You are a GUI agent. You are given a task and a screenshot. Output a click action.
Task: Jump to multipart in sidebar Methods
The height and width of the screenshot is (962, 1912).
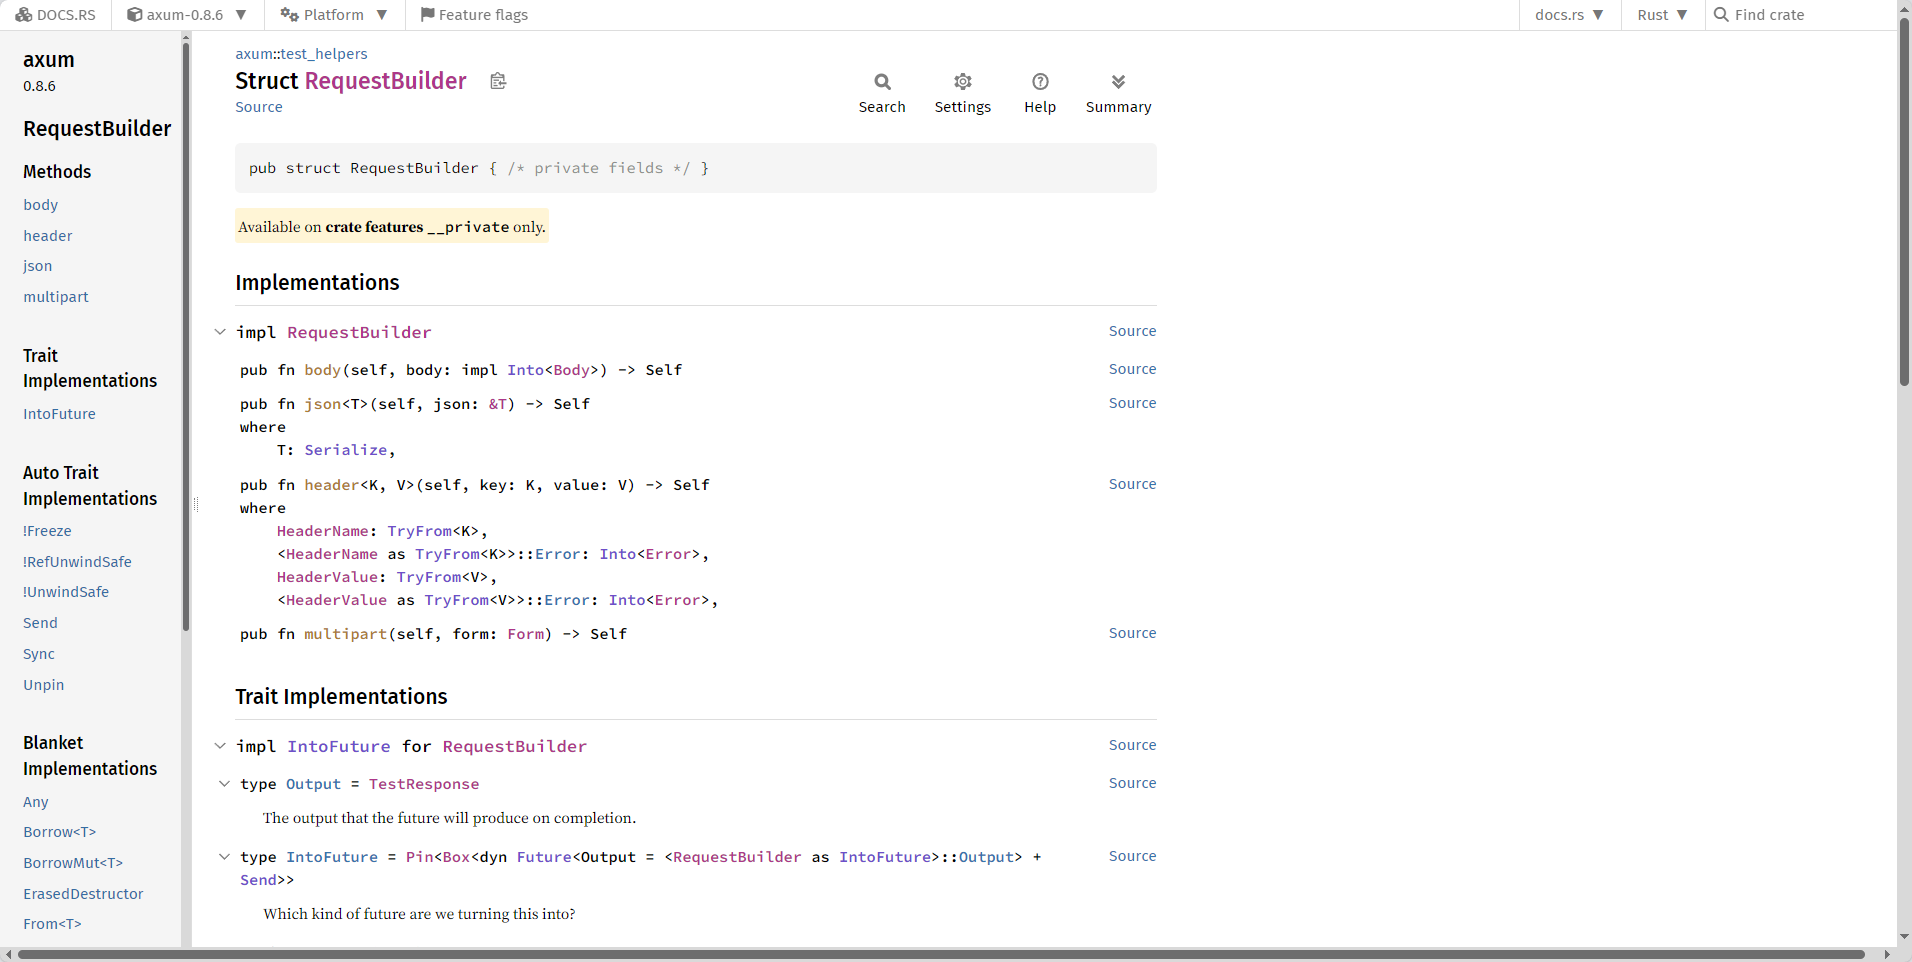click(56, 297)
